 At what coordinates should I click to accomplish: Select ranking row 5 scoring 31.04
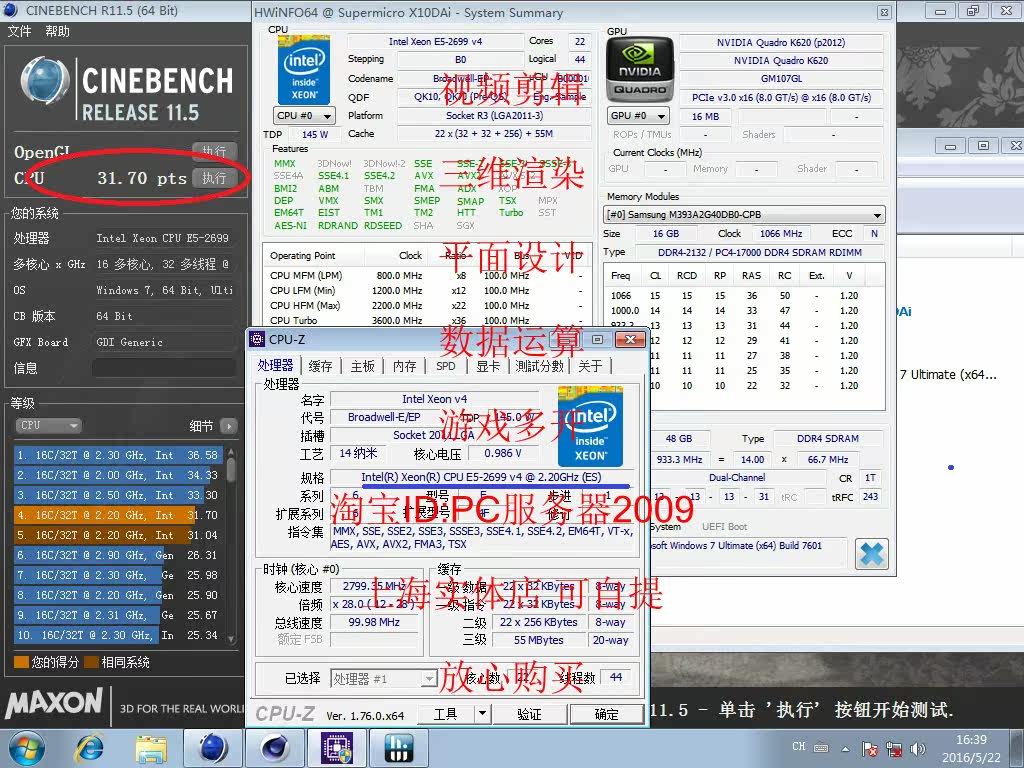[118, 535]
